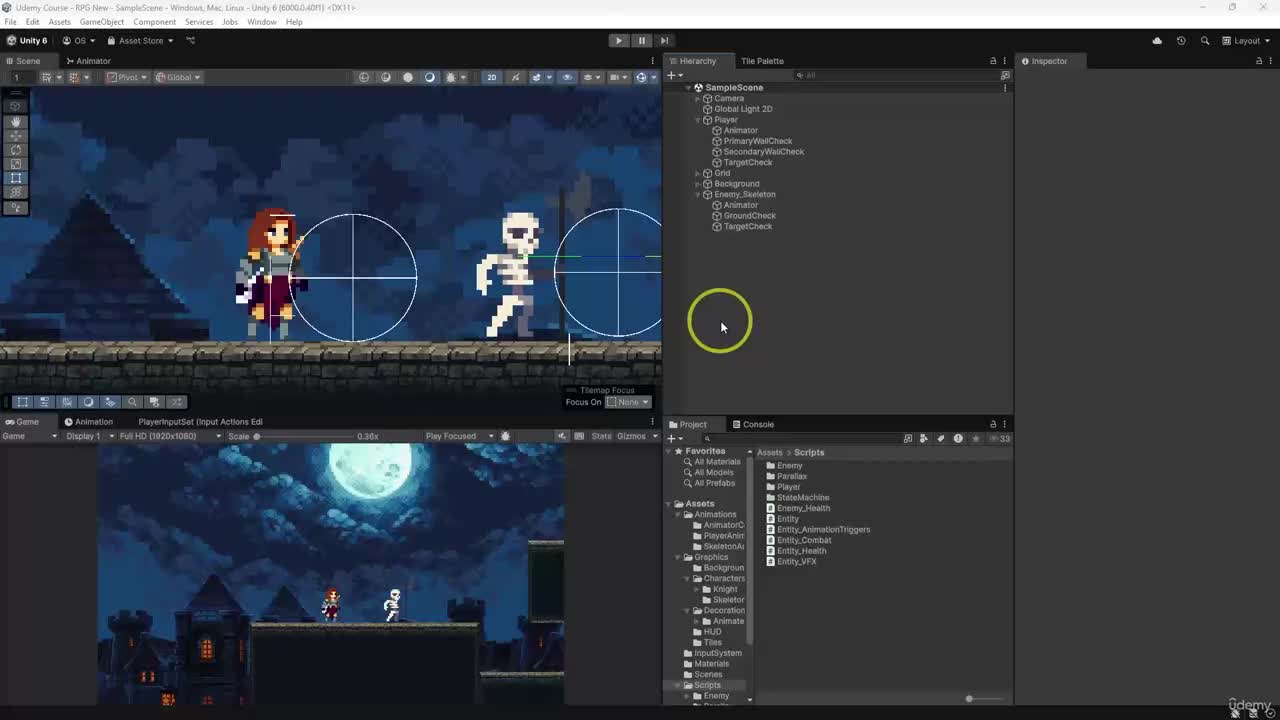Lock the Hierarchy panel
1280x720 pixels.
pos(993,61)
